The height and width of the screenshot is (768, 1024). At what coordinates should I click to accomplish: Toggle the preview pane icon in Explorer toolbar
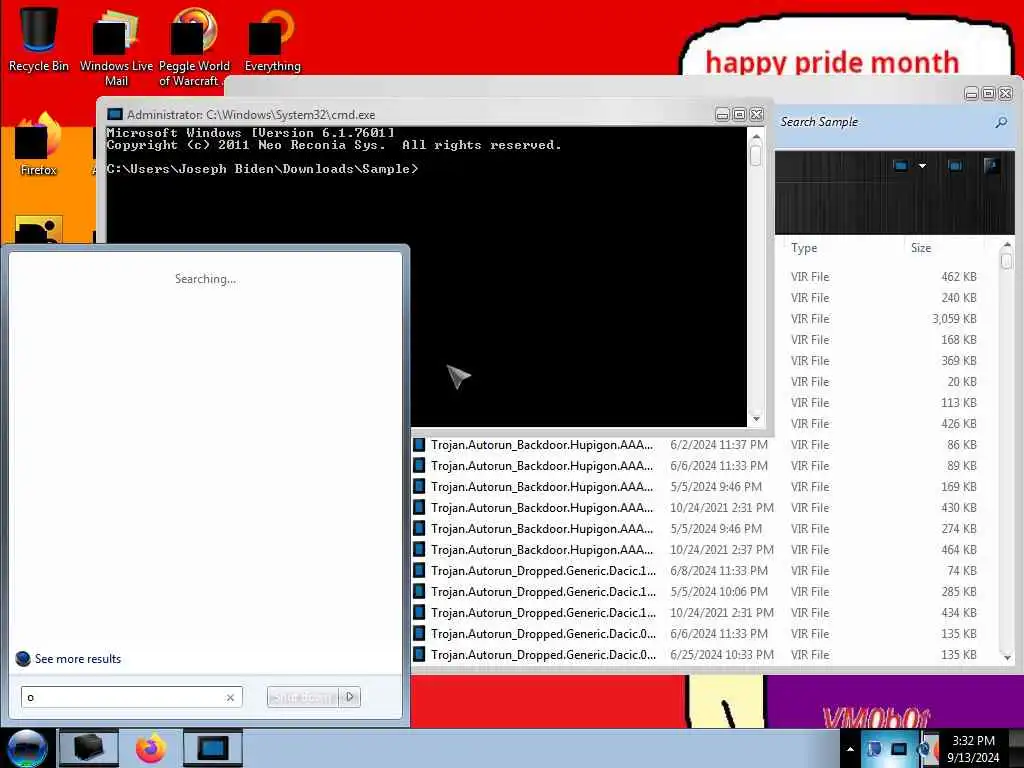click(955, 166)
